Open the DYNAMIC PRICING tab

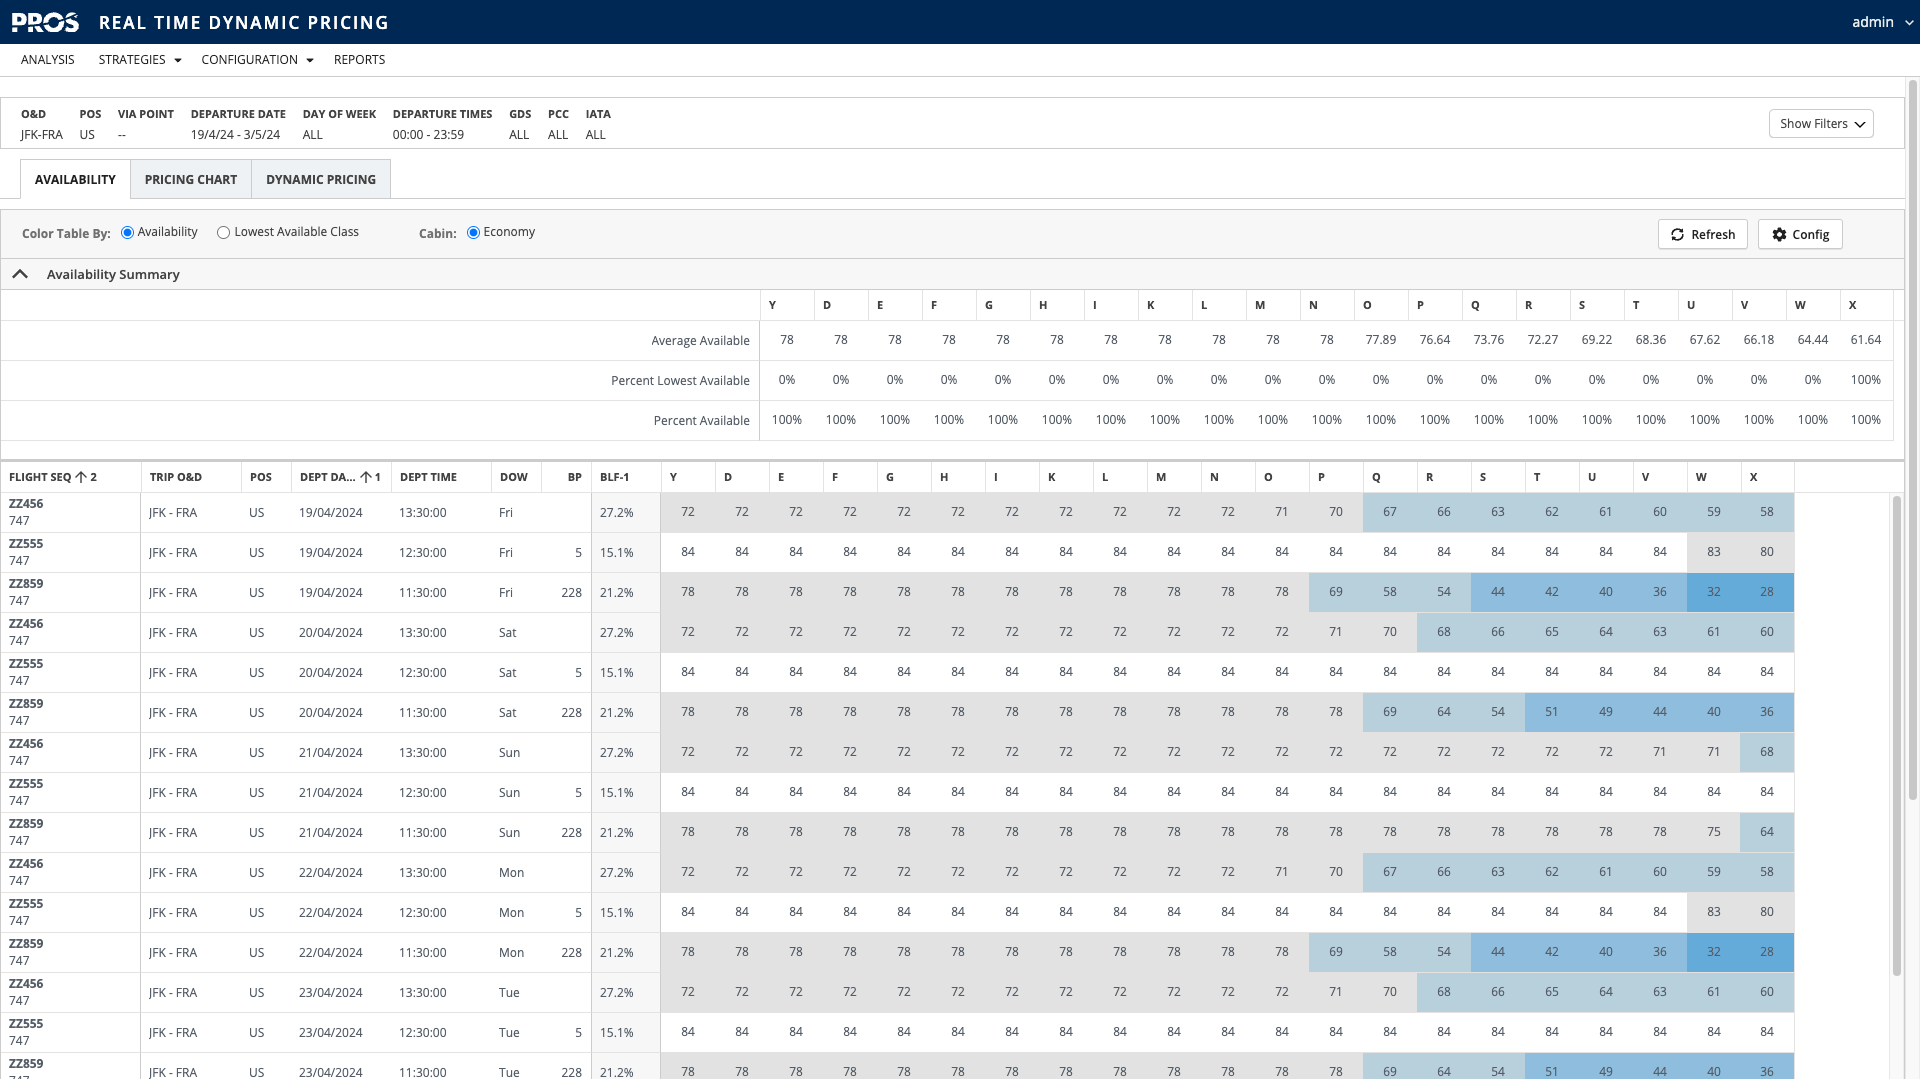click(321, 179)
